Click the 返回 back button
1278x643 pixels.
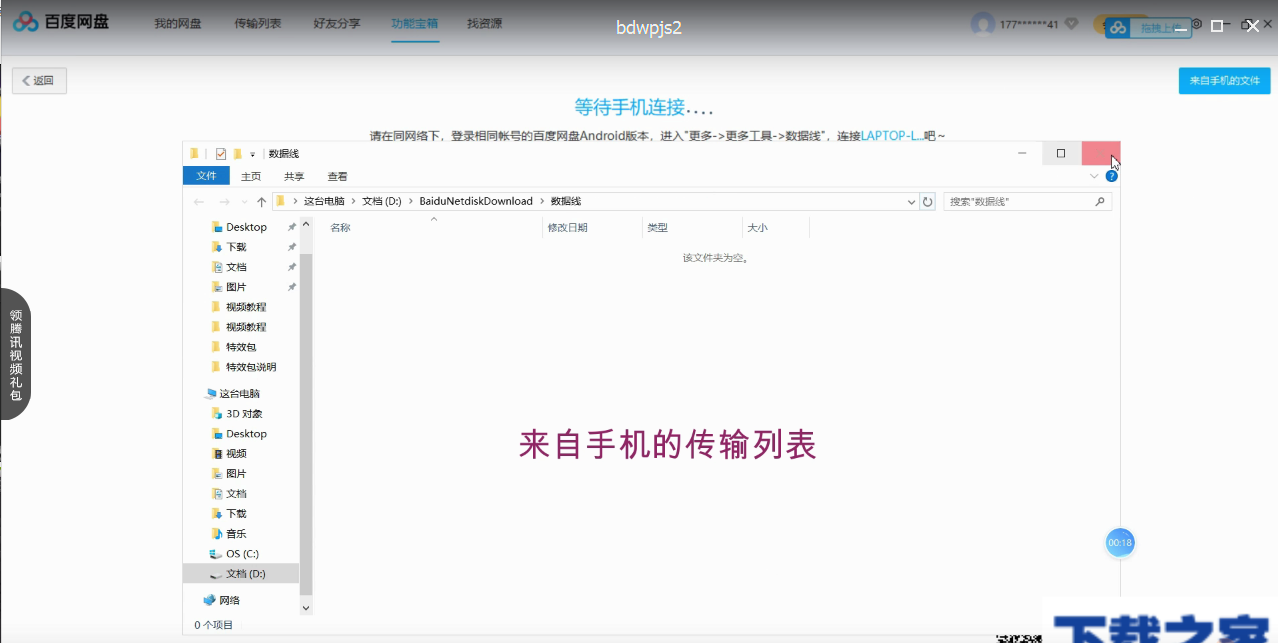pyautogui.click(x=39, y=80)
